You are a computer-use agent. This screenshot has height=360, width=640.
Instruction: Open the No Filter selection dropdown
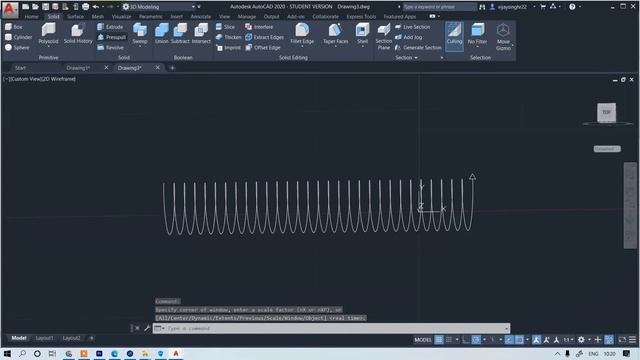(x=477, y=35)
